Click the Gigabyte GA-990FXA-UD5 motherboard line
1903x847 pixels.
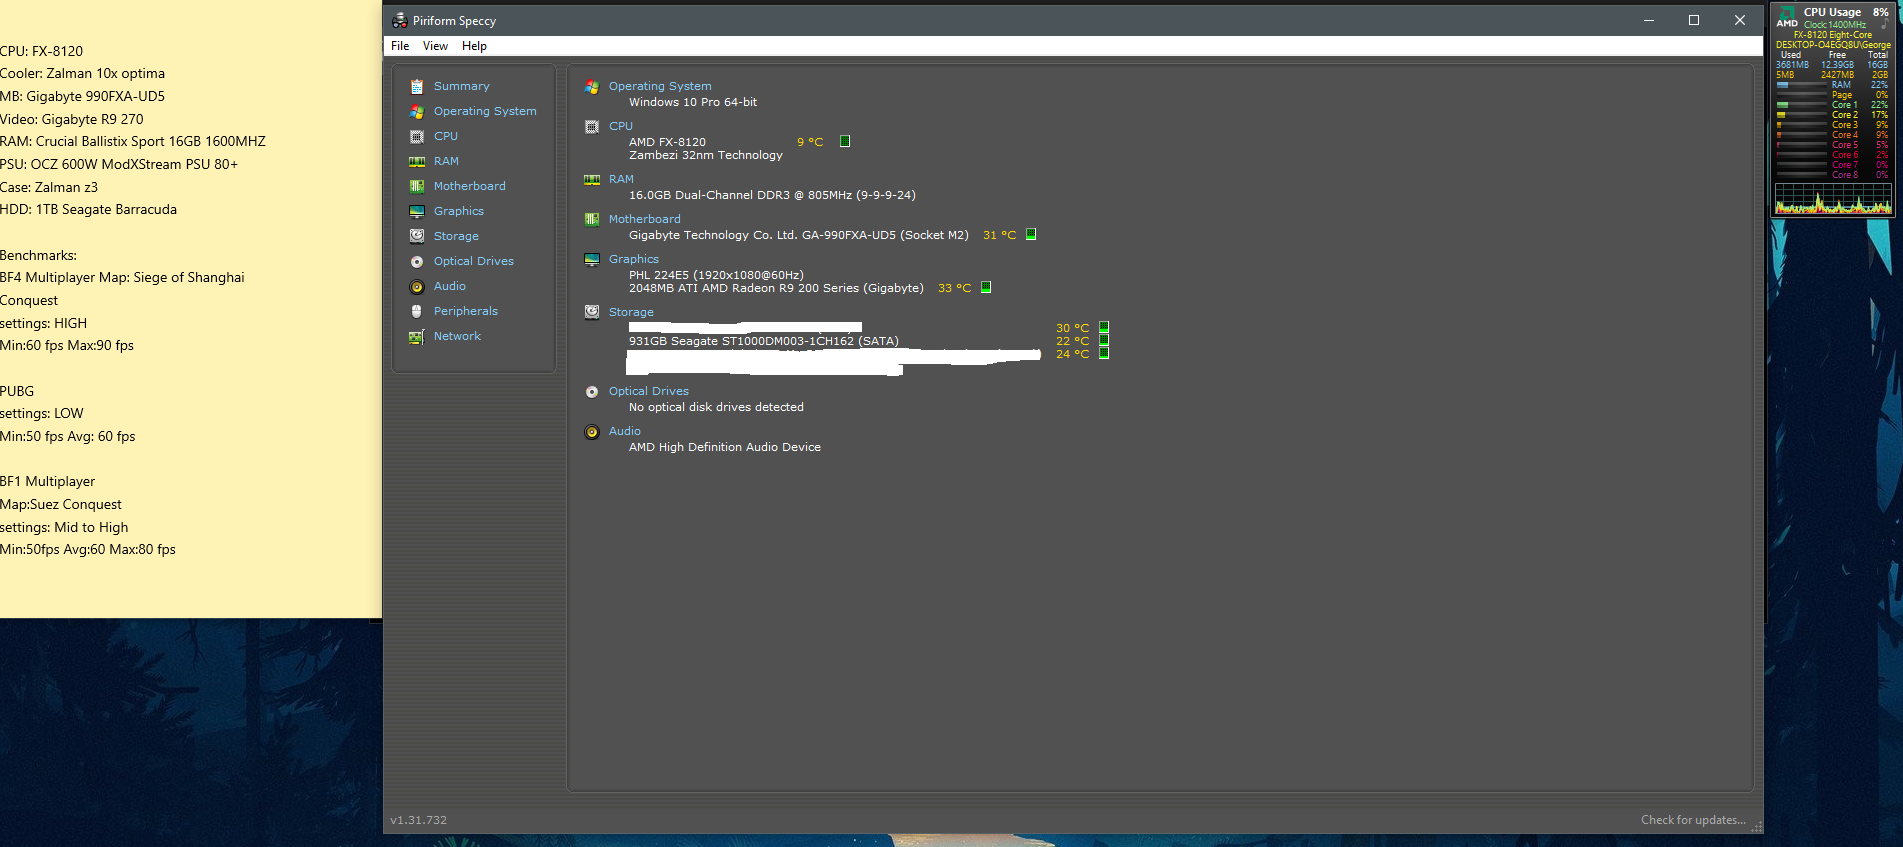(x=799, y=235)
